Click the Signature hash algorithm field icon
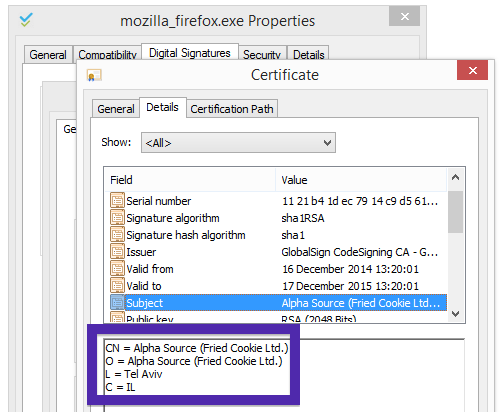 coord(117,235)
